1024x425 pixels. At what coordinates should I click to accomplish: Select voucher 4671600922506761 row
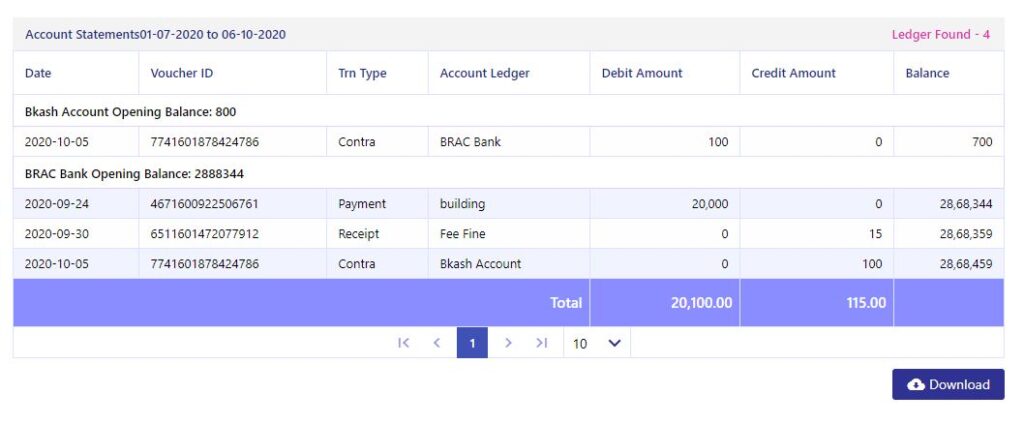(508, 204)
